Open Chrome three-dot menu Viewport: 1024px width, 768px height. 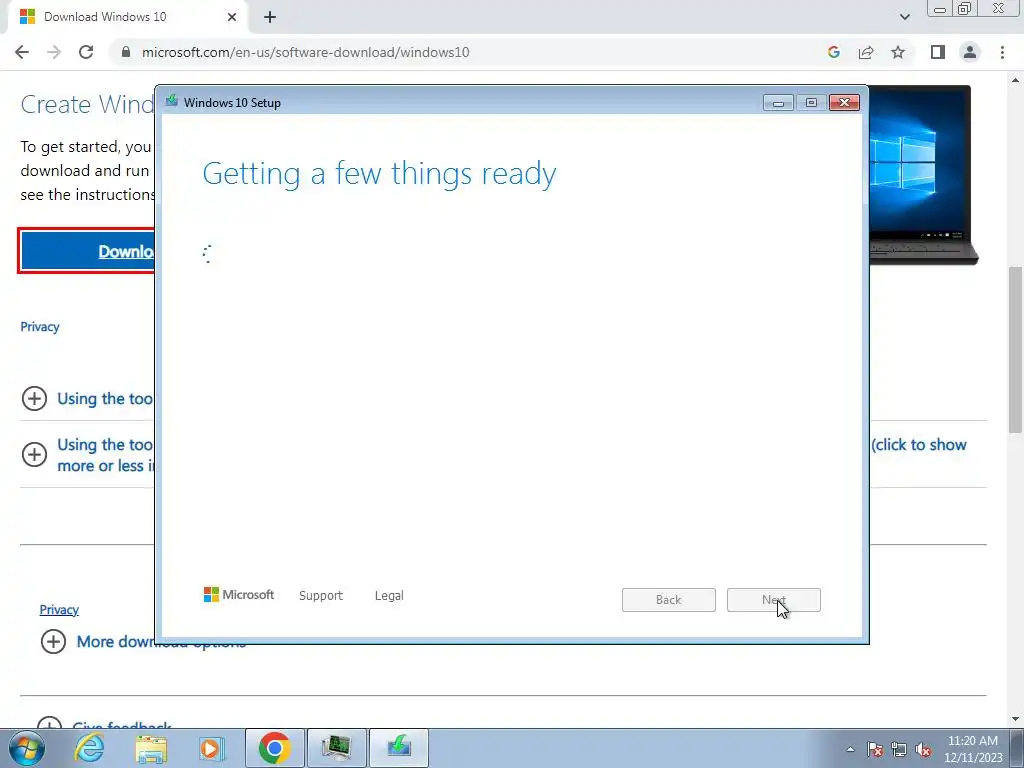point(1002,52)
